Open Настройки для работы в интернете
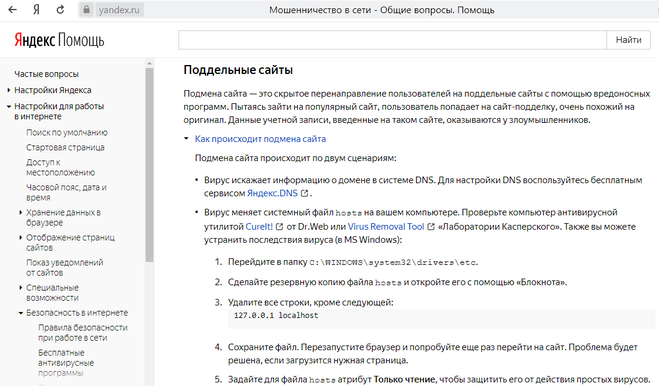The image size is (659, 386). pyautogui.click(x=59, y=111)
